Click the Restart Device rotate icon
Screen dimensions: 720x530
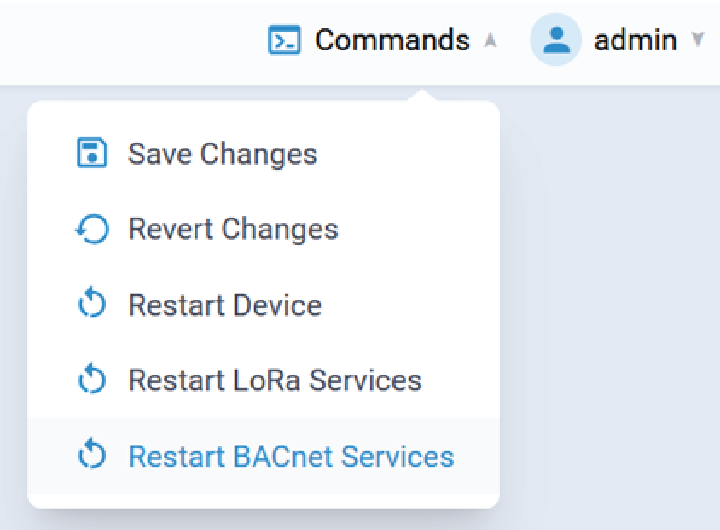point(92,305)
